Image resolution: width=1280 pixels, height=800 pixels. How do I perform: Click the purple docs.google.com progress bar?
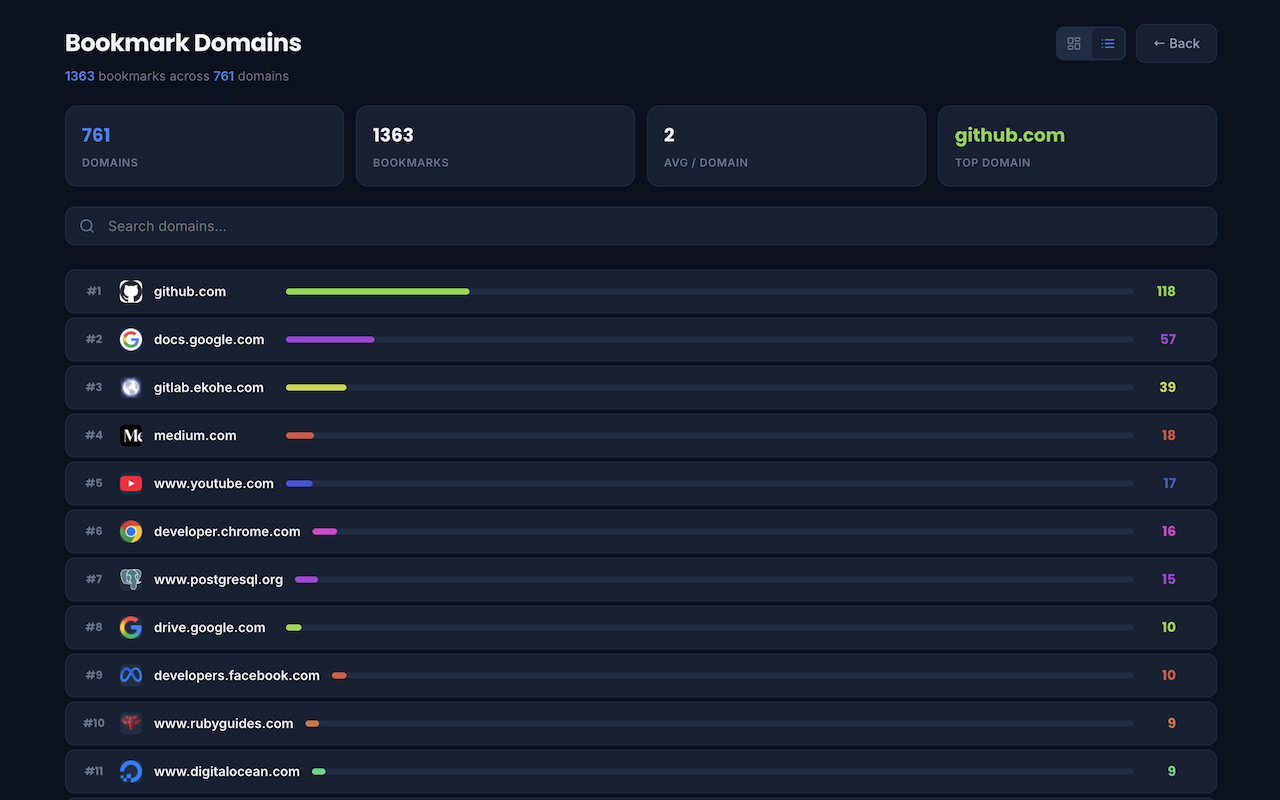pos(330,339)
